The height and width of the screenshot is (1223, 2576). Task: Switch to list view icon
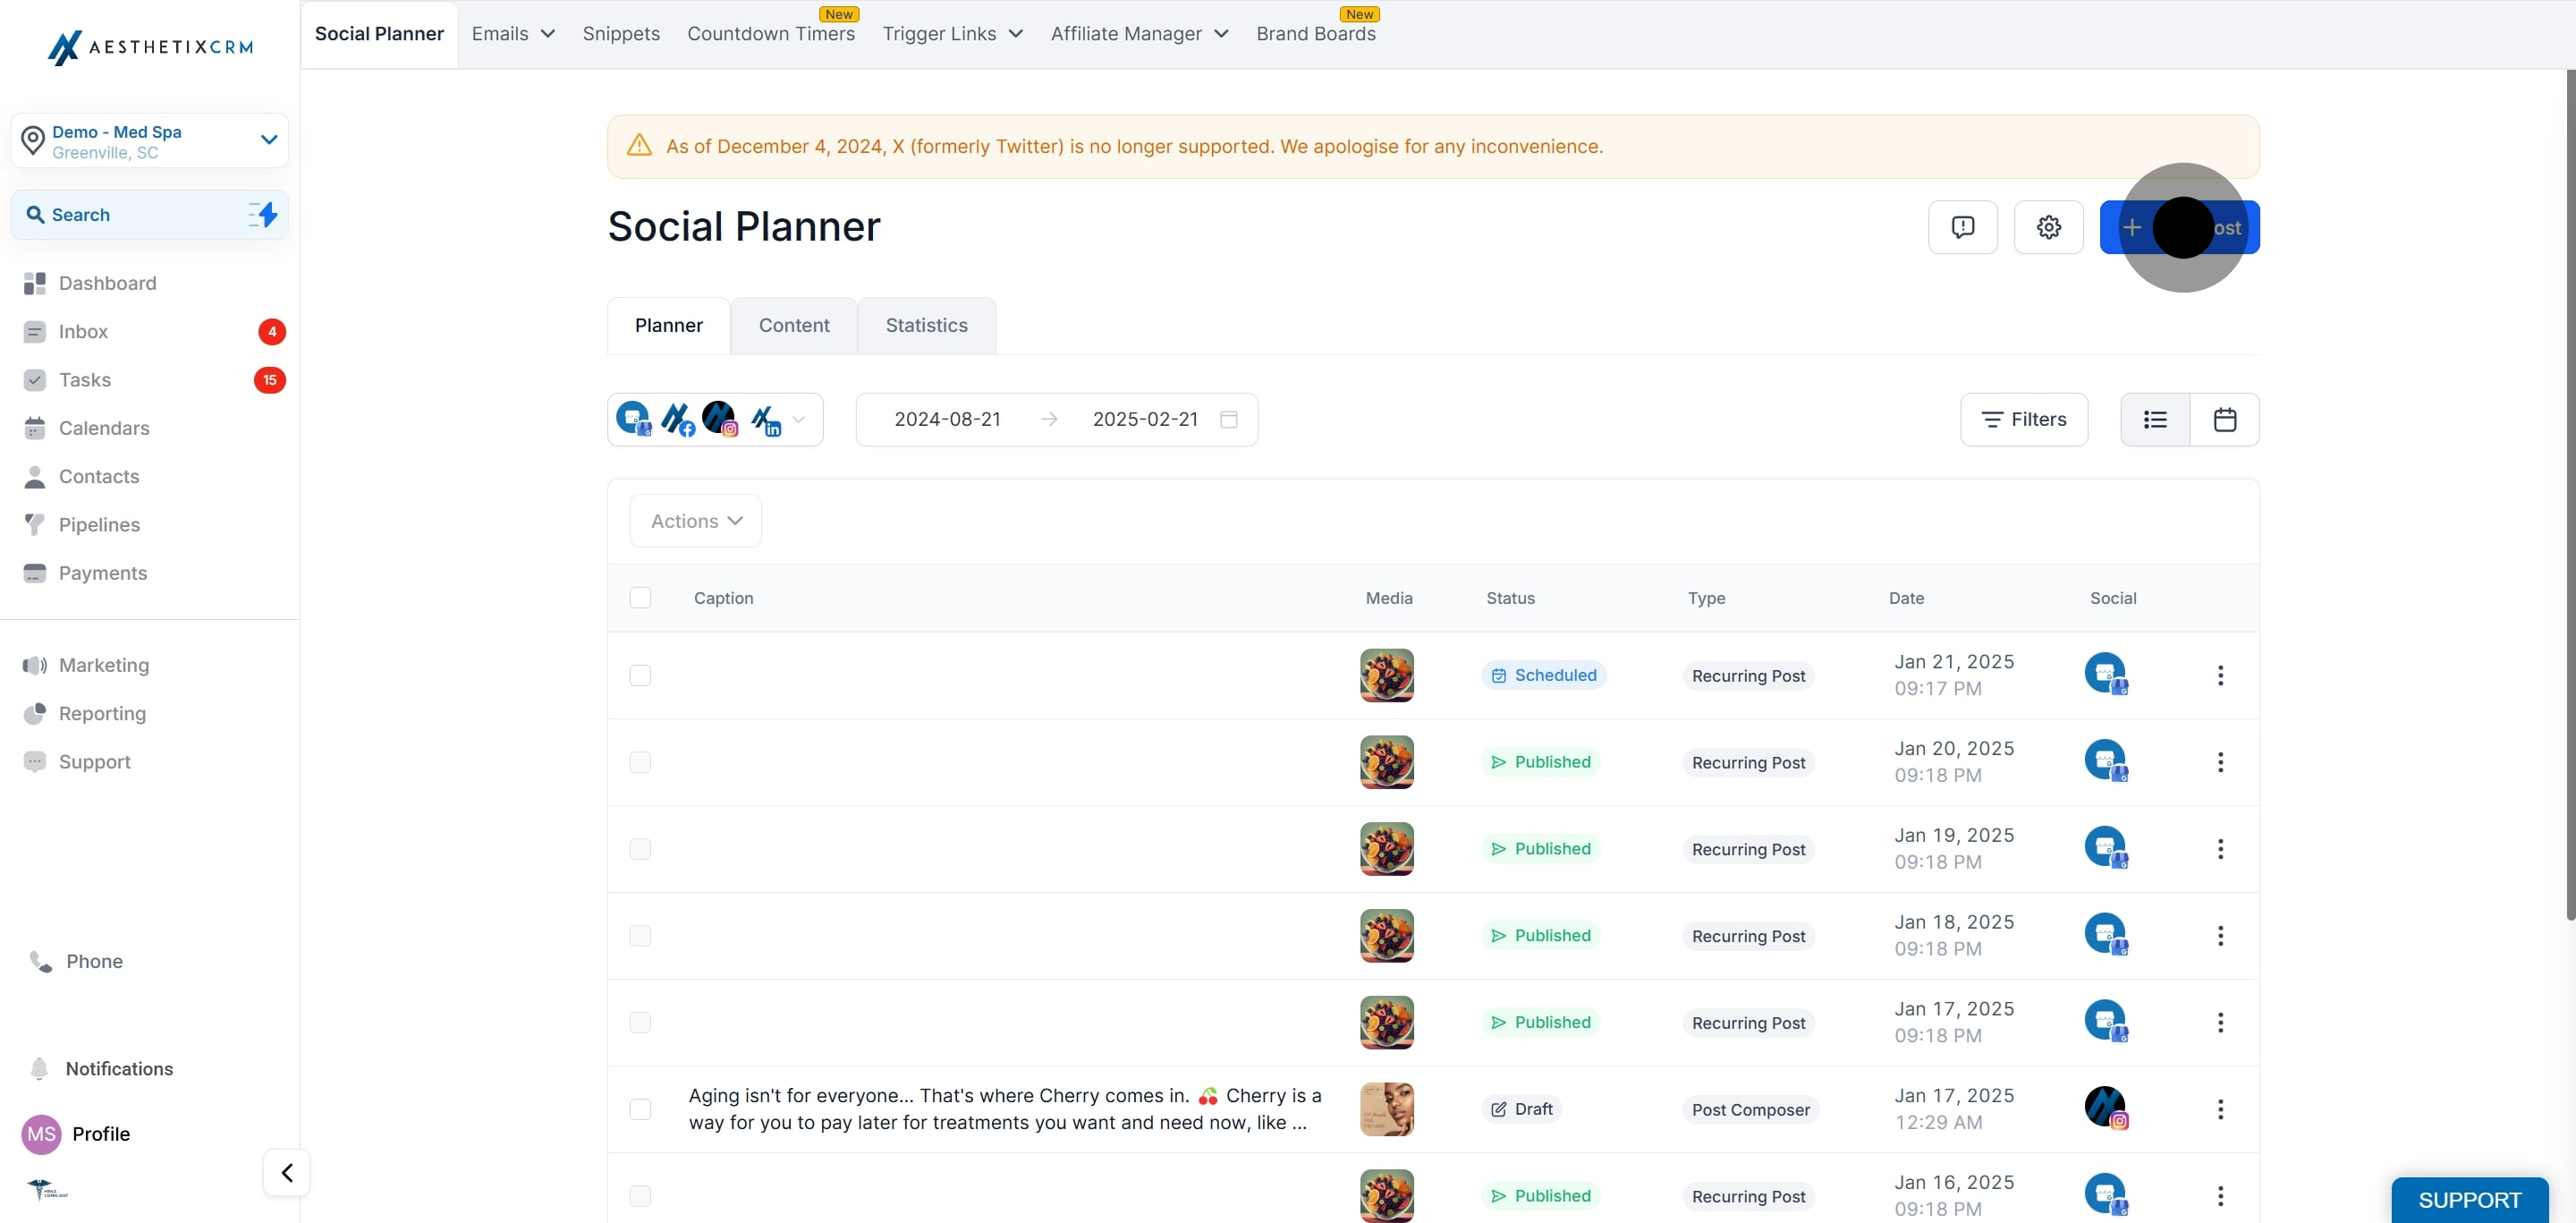pos(2155,419)
